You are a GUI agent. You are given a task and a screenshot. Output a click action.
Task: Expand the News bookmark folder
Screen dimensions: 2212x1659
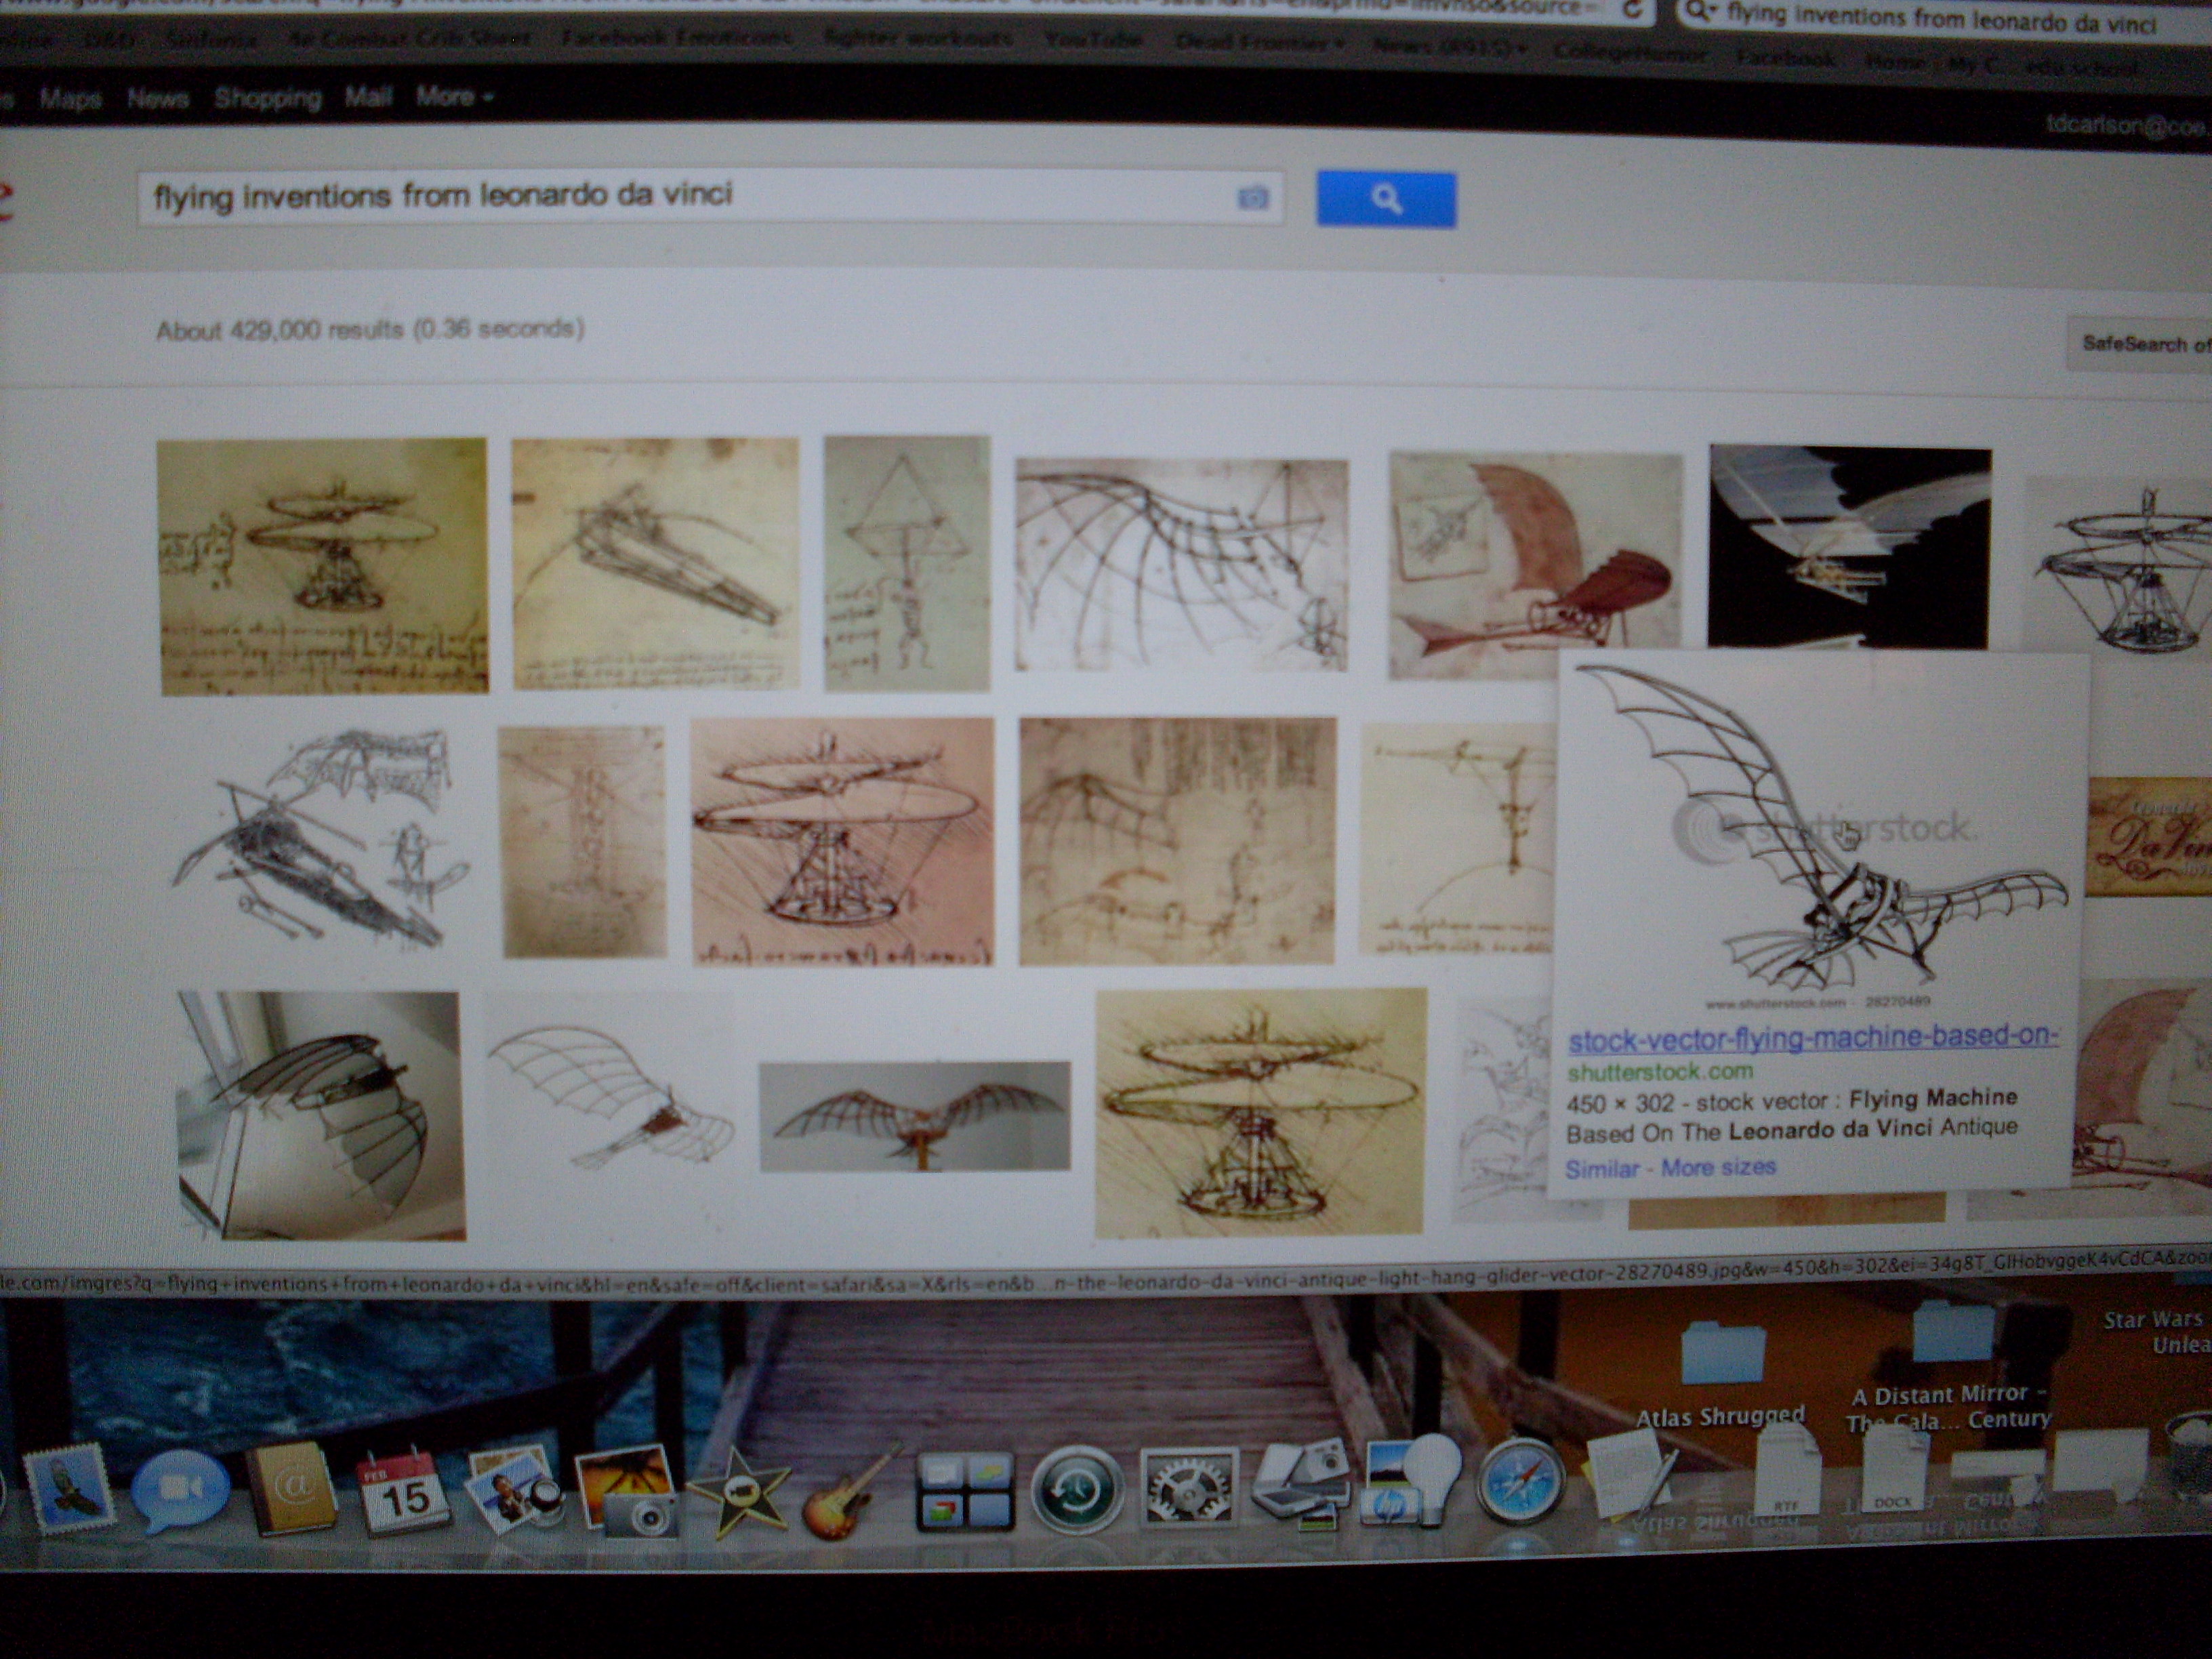coord(1449,46)
